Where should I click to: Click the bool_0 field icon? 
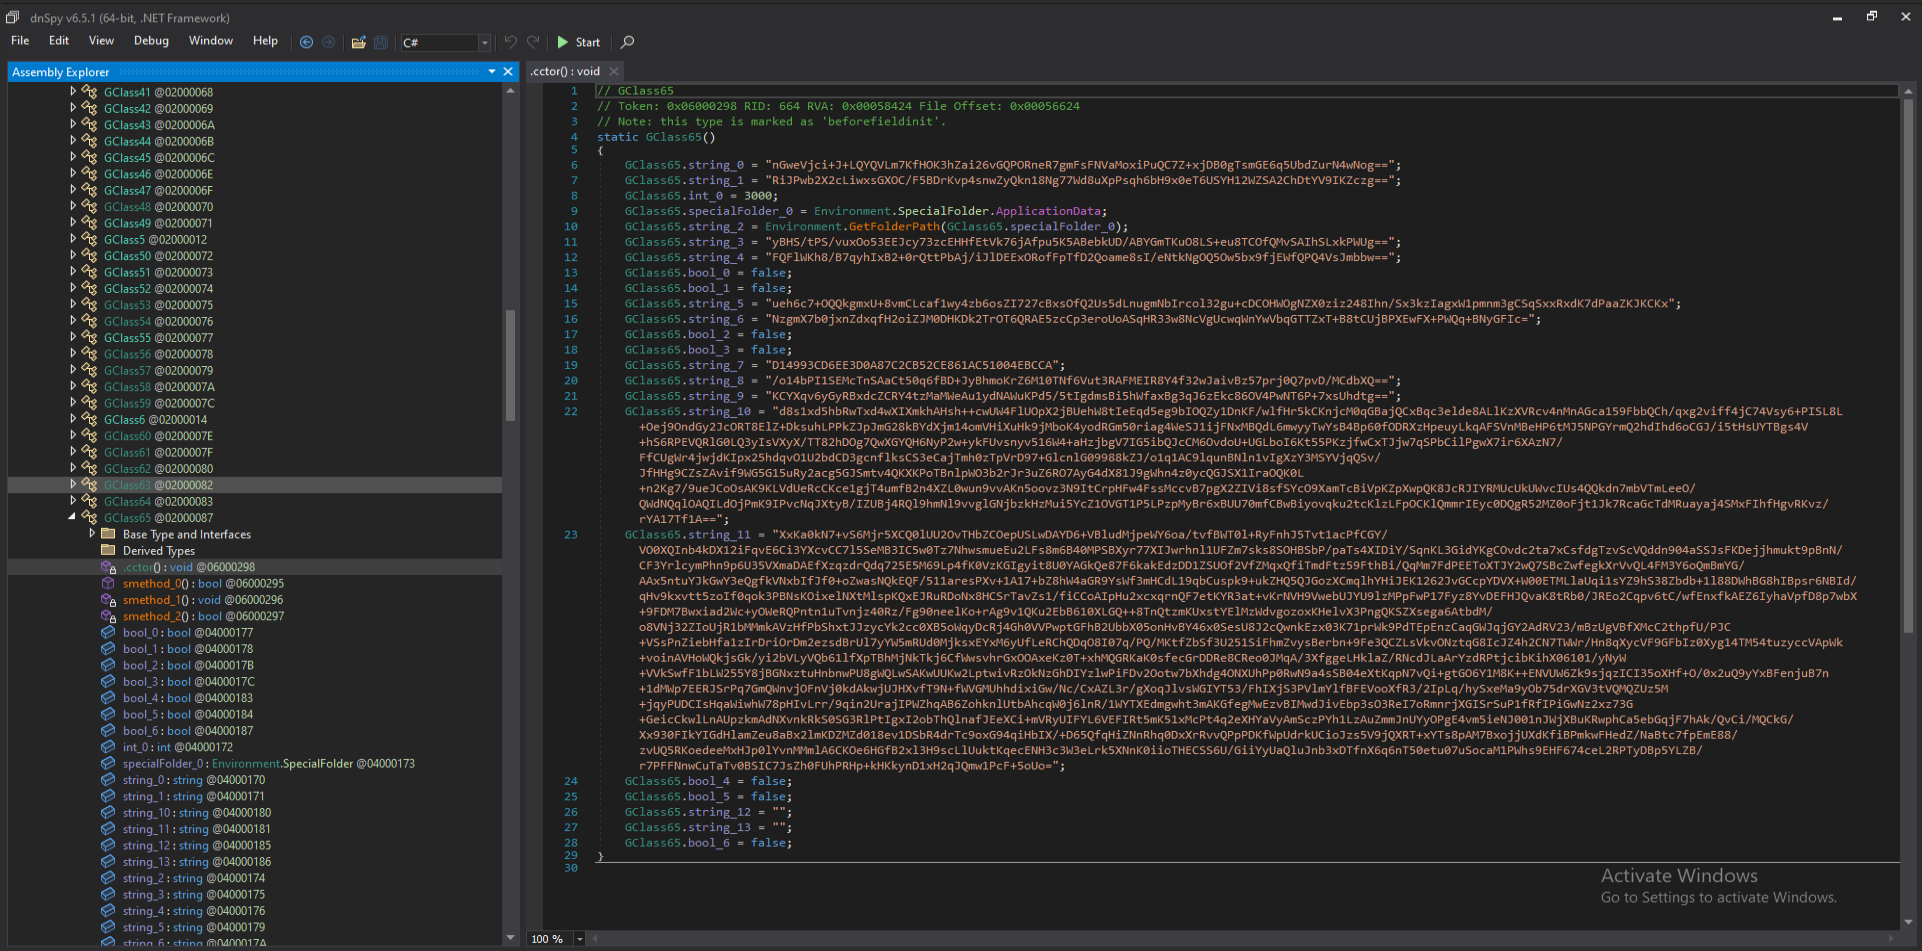109,632
